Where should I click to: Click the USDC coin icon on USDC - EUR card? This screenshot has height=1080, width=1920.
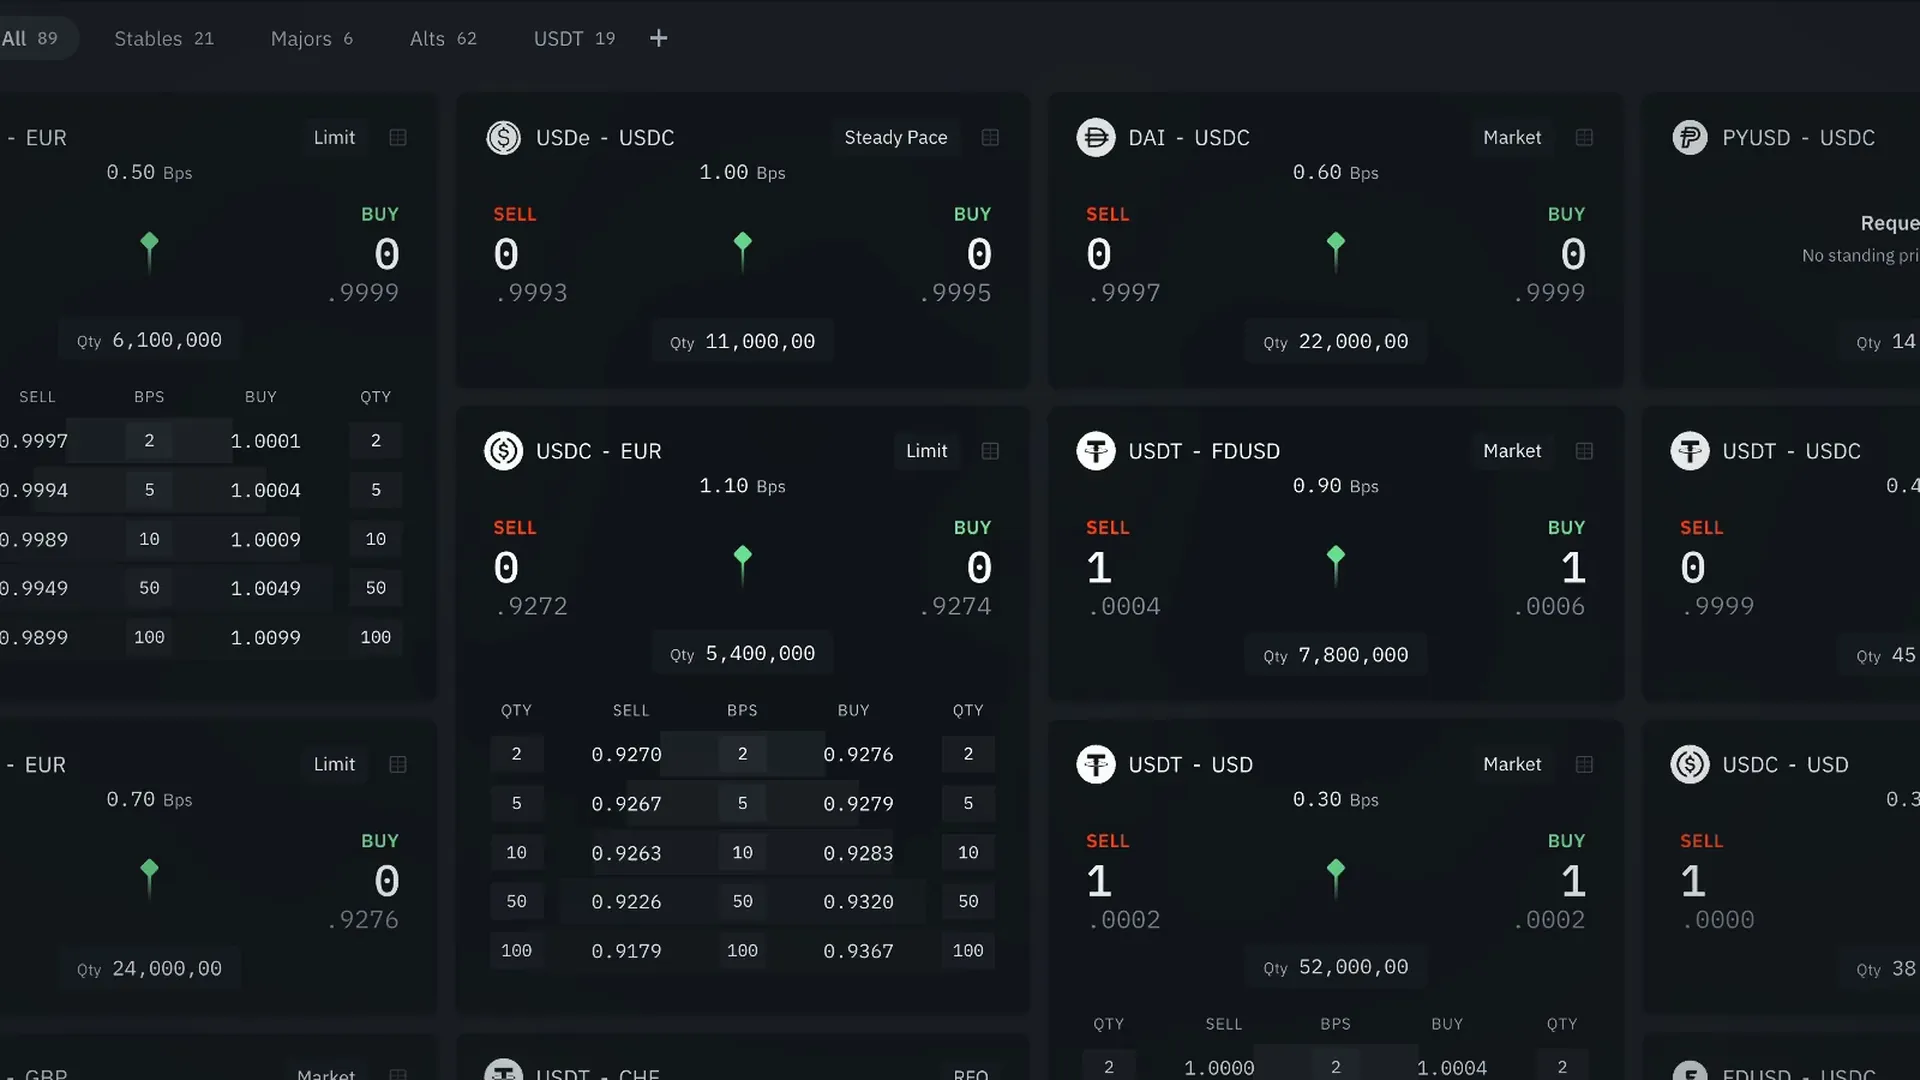click(503, 451)
